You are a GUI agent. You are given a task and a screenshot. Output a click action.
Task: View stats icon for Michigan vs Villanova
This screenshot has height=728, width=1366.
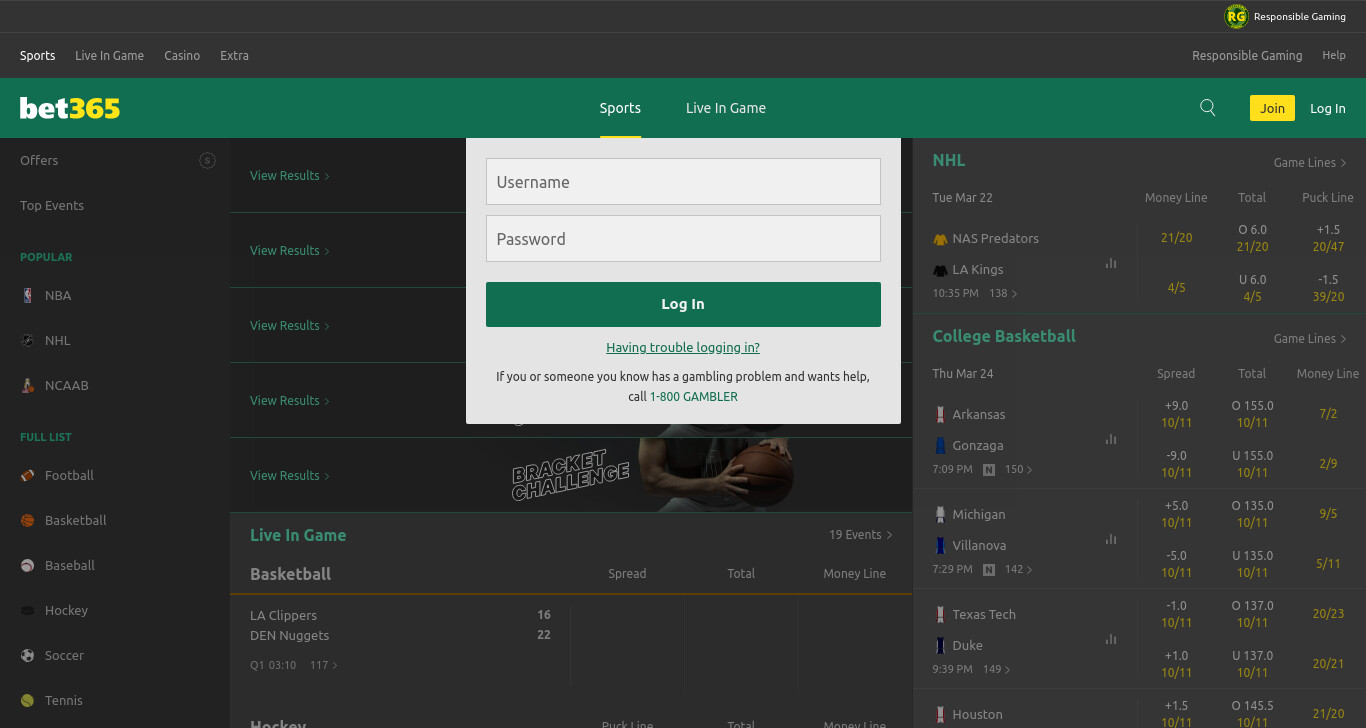(x=1111, y=539)
